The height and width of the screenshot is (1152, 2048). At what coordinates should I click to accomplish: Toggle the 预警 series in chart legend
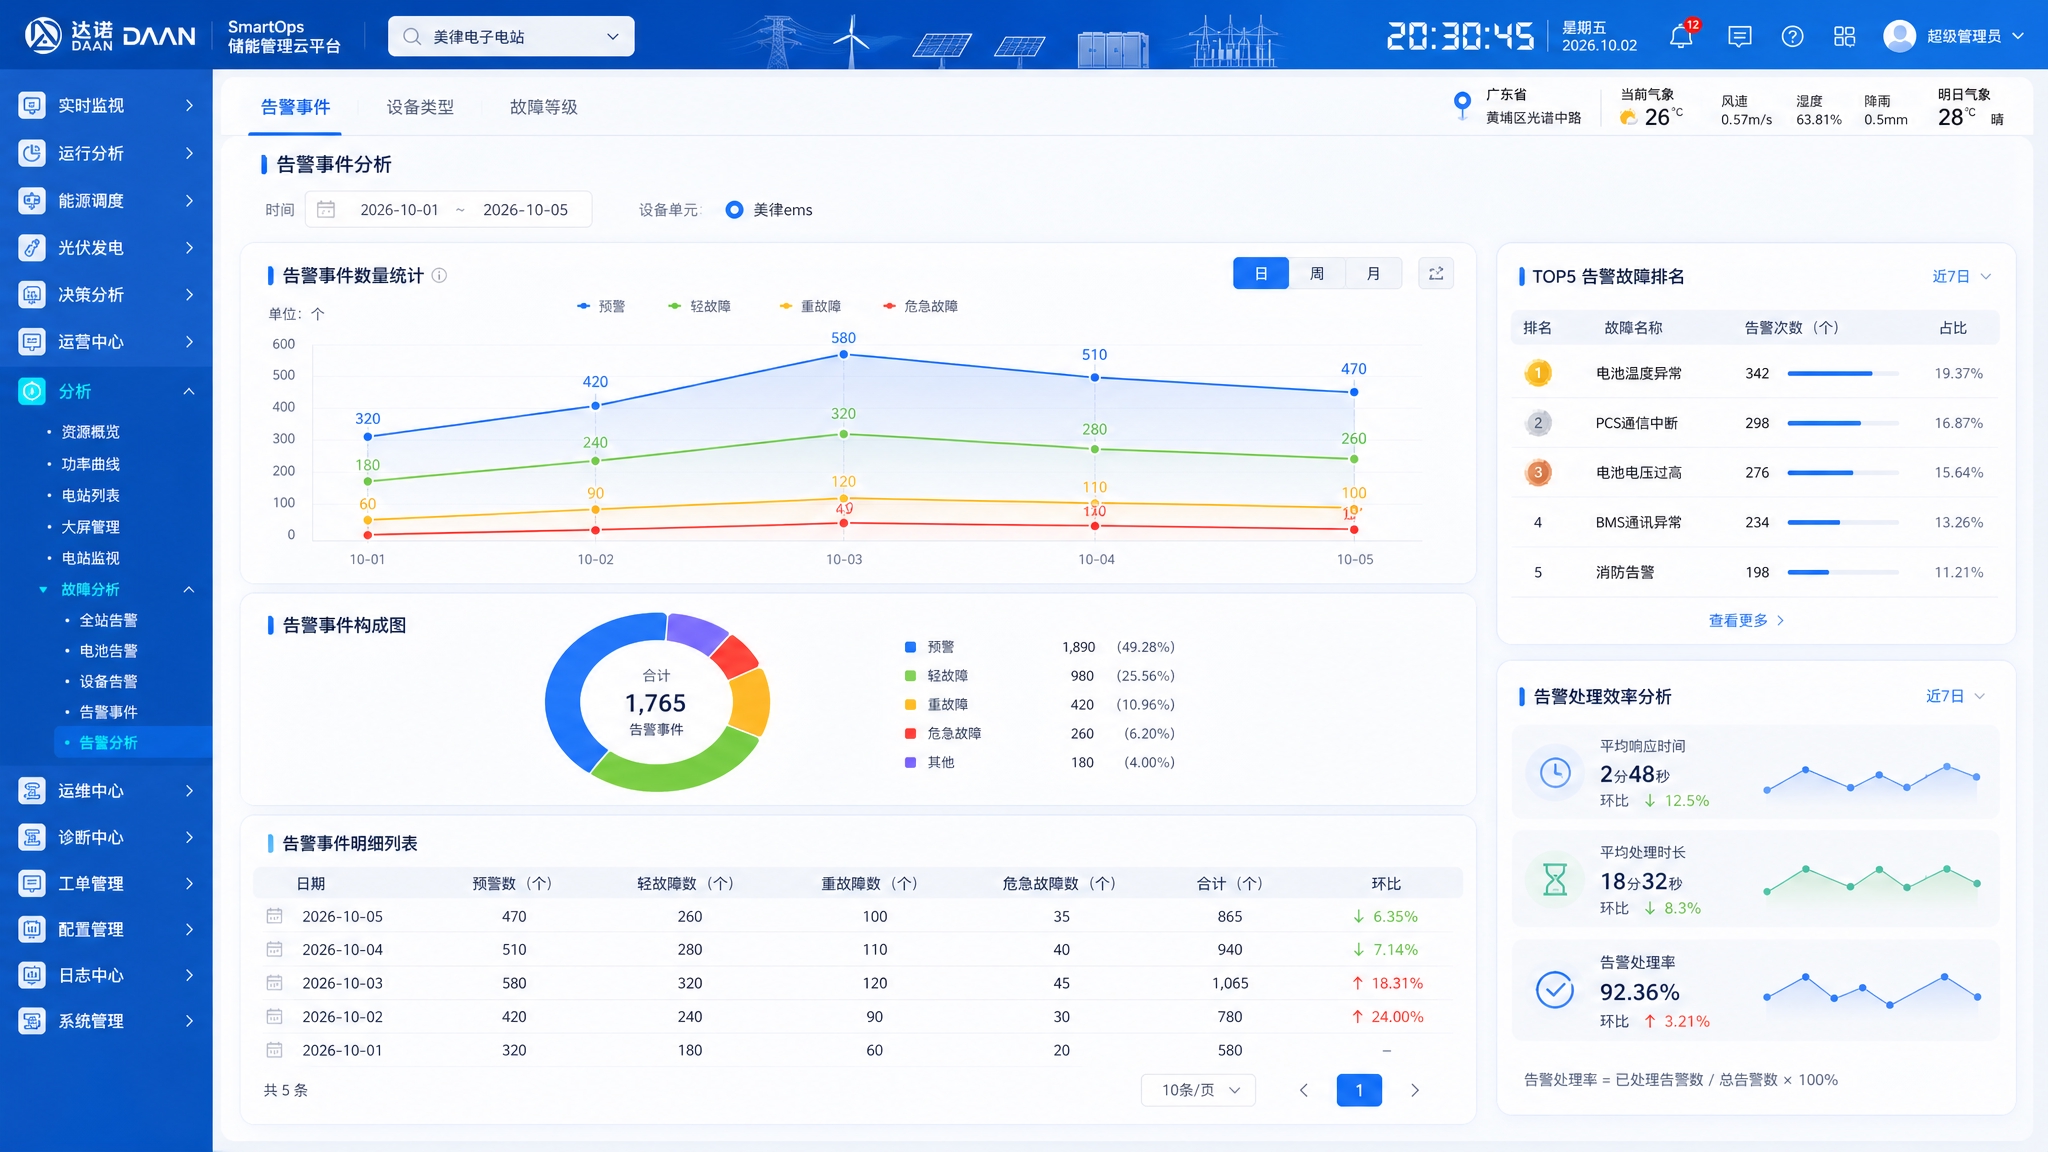(x=601, y=306)
